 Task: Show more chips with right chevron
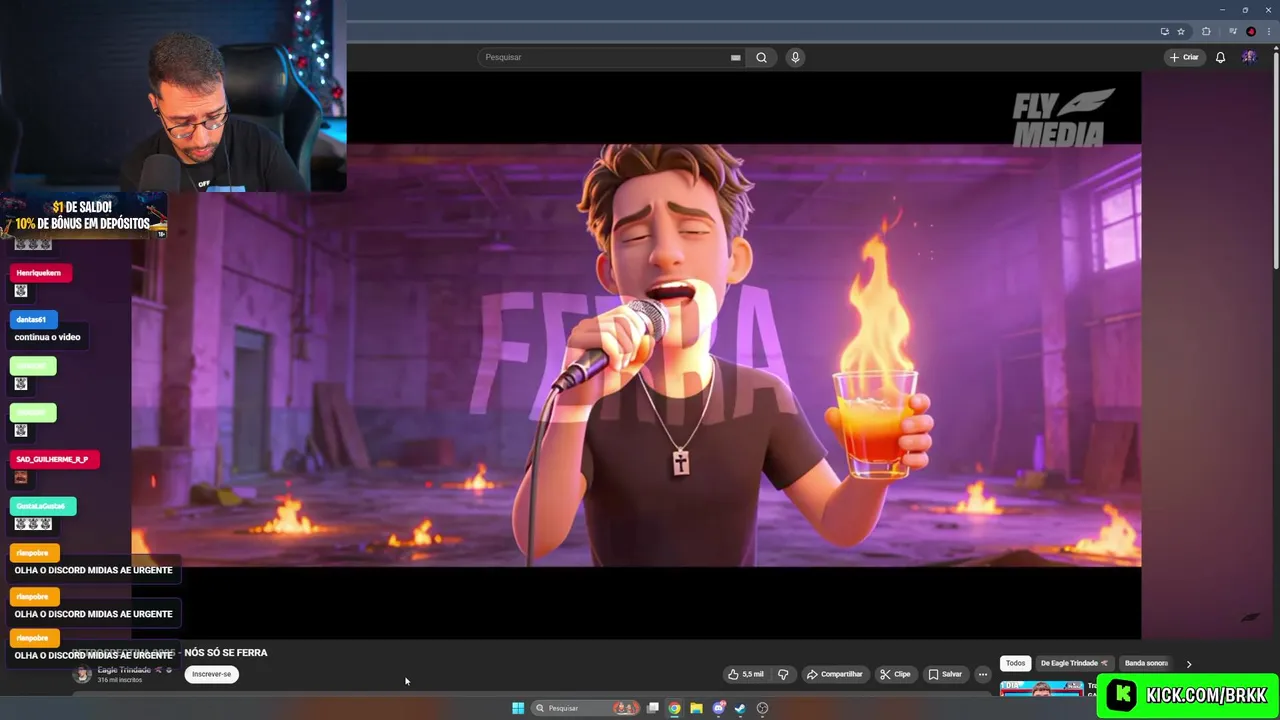[1188, 663]
